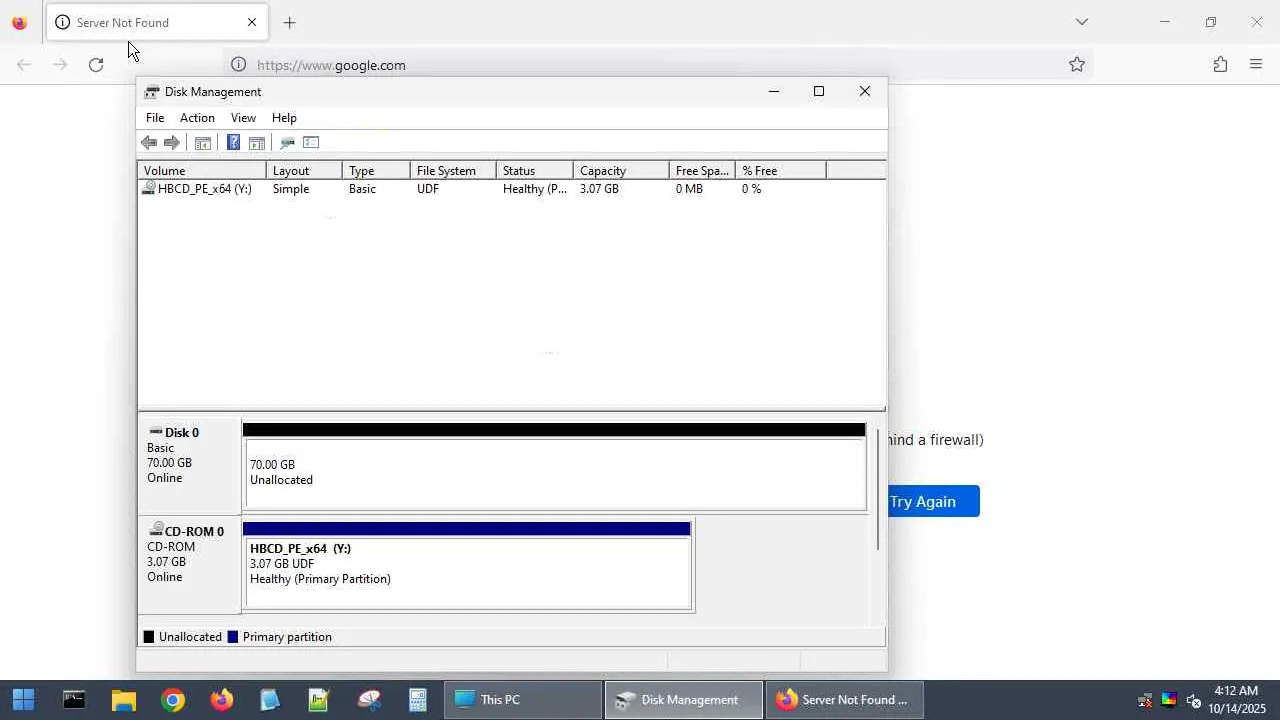Open the View menu
Image resolution: width=1280 pixels, height=720 pixels.
point(243,118)
